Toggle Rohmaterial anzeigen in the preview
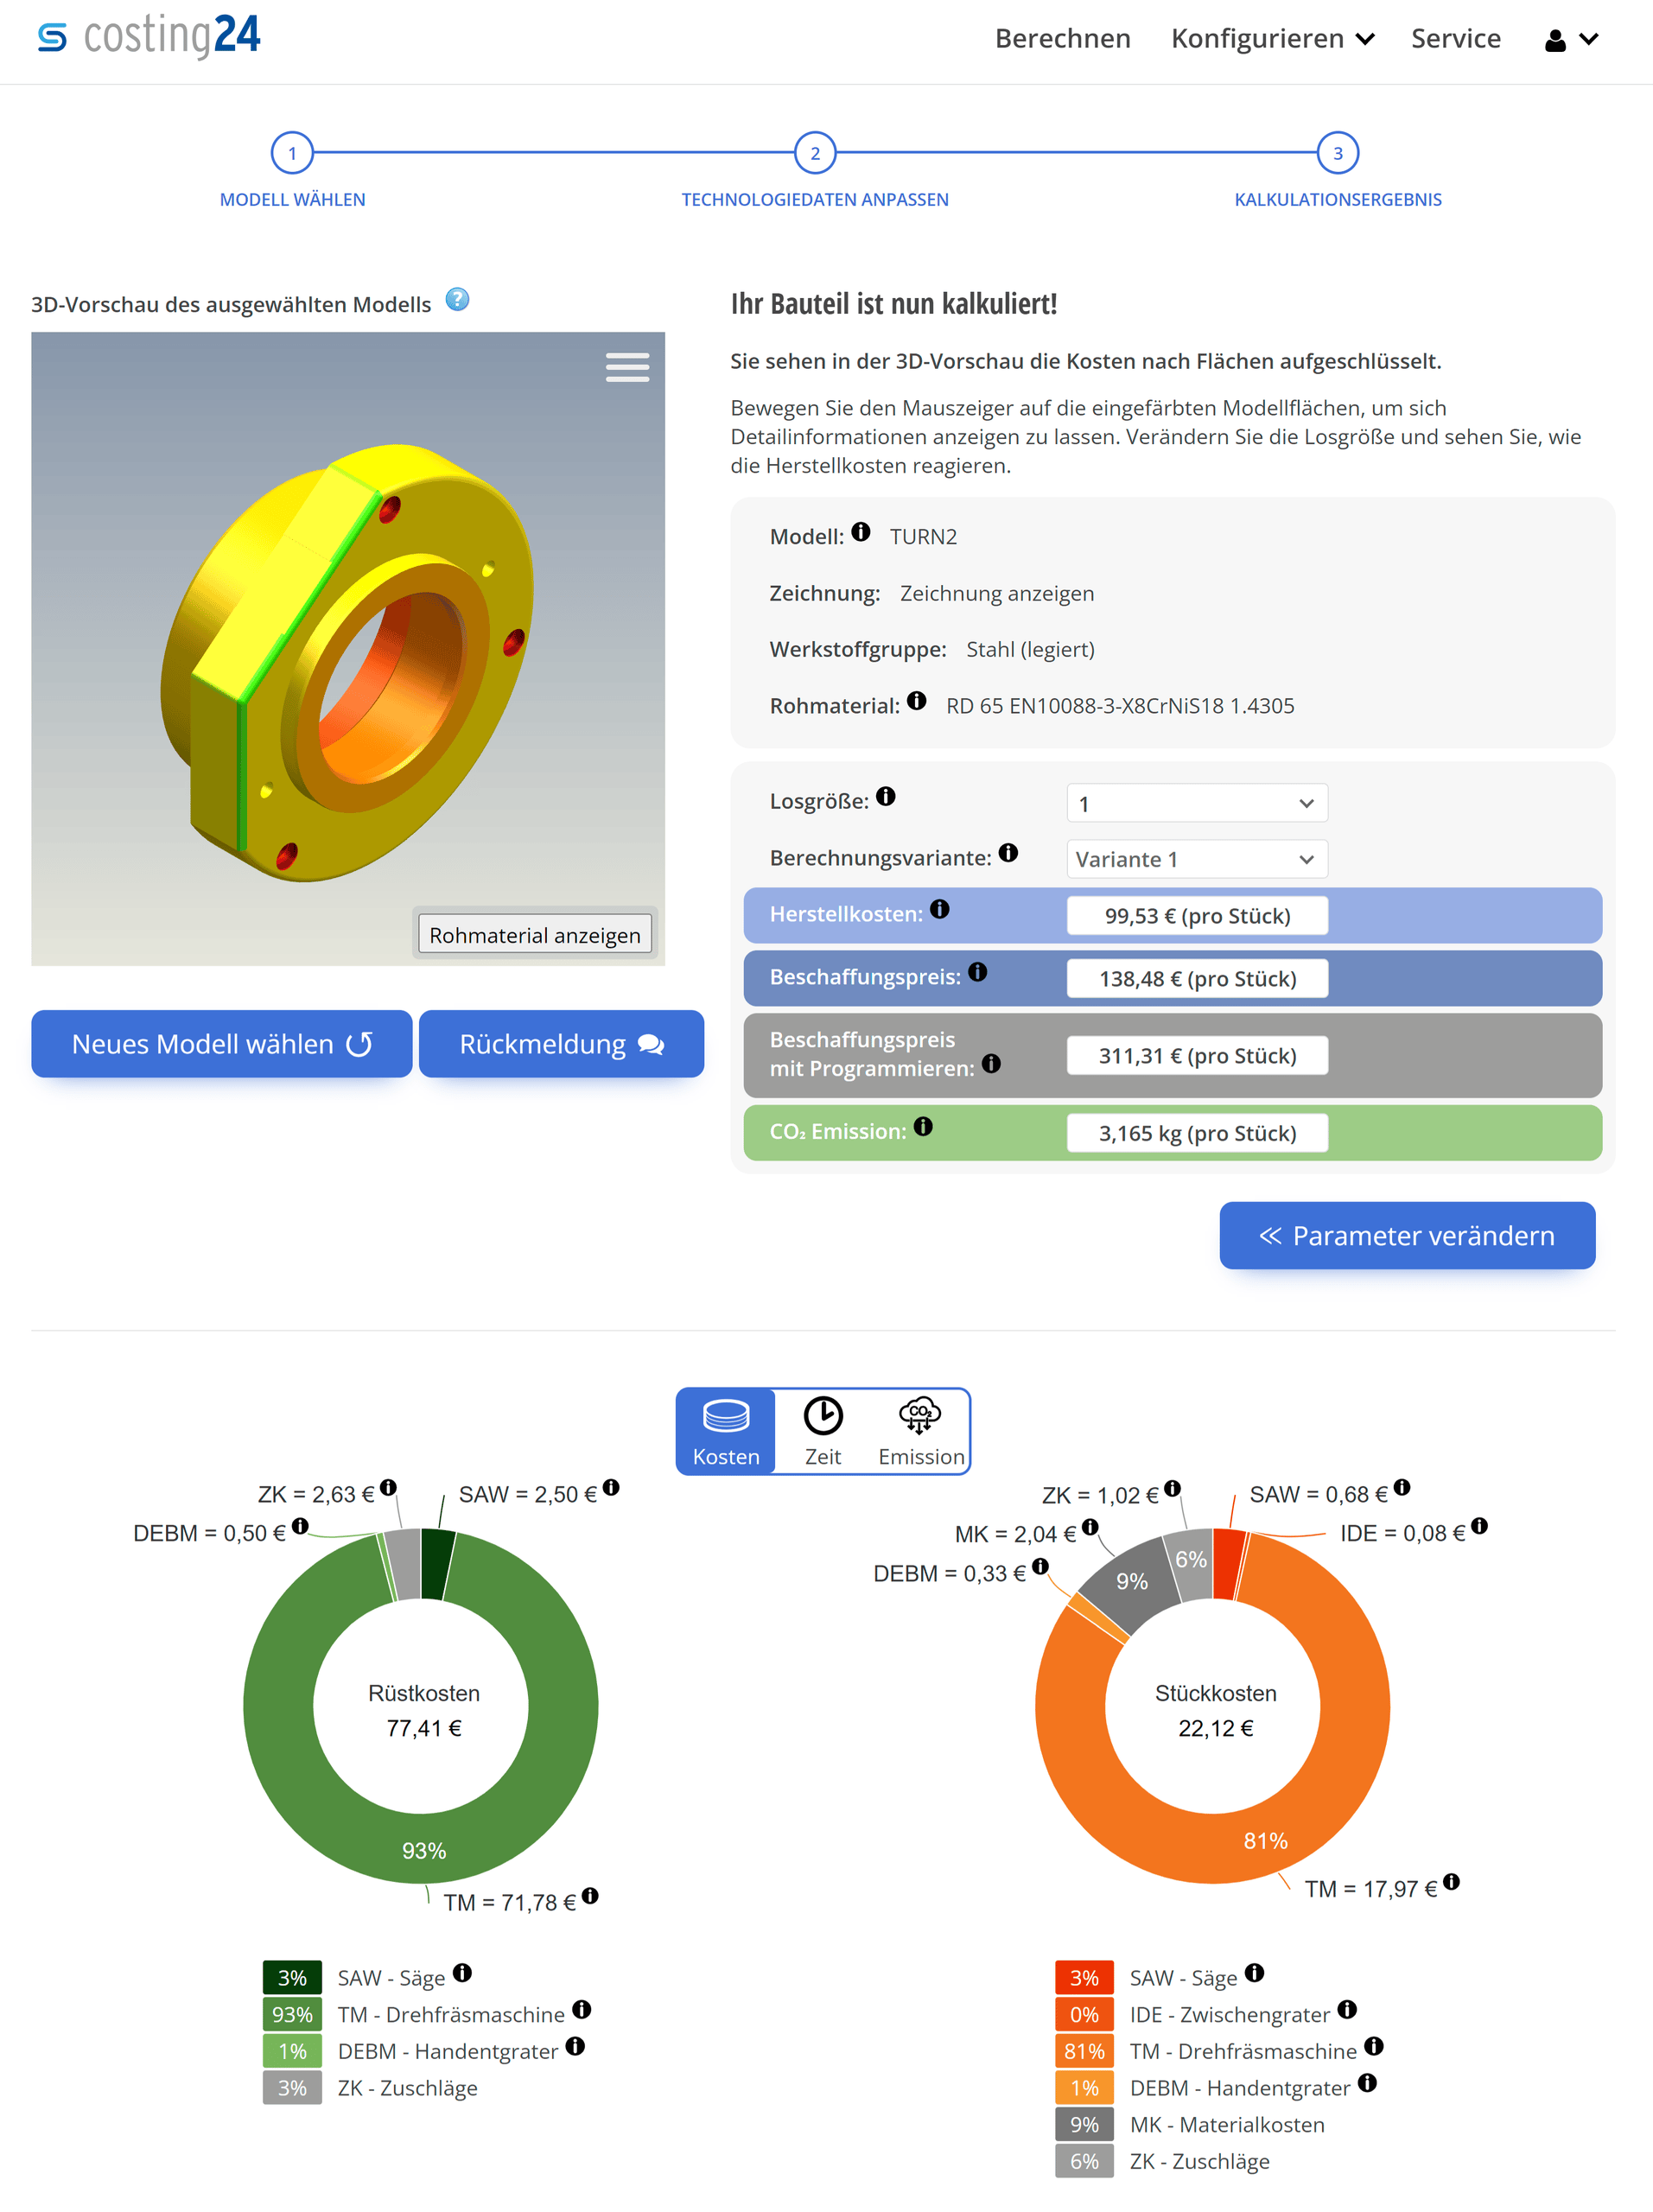Viewport: 1653px width, 2212px height. (x=535, y=934)
